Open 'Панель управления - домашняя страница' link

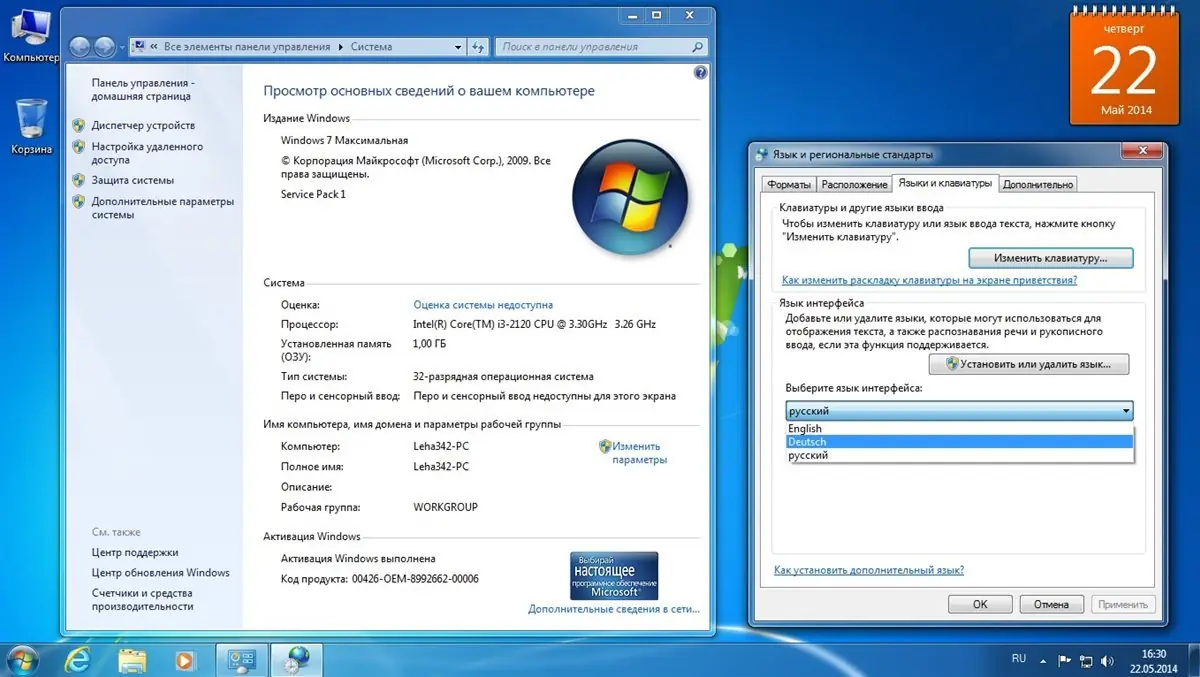143,90
